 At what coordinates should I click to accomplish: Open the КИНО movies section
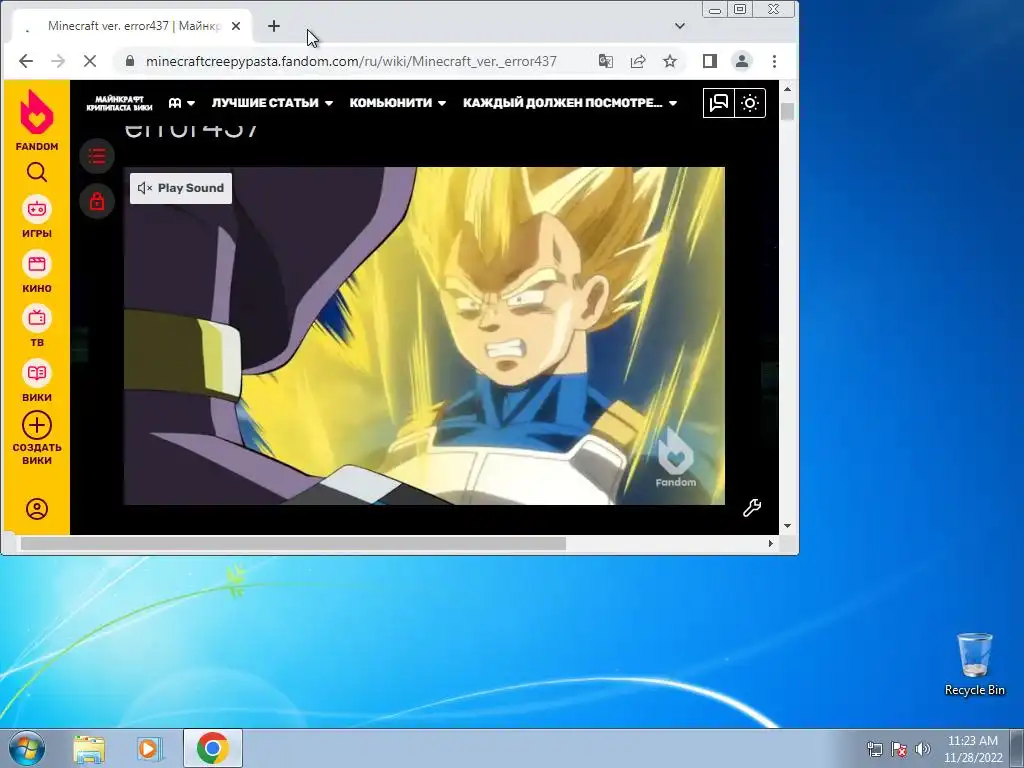(37, 272)
